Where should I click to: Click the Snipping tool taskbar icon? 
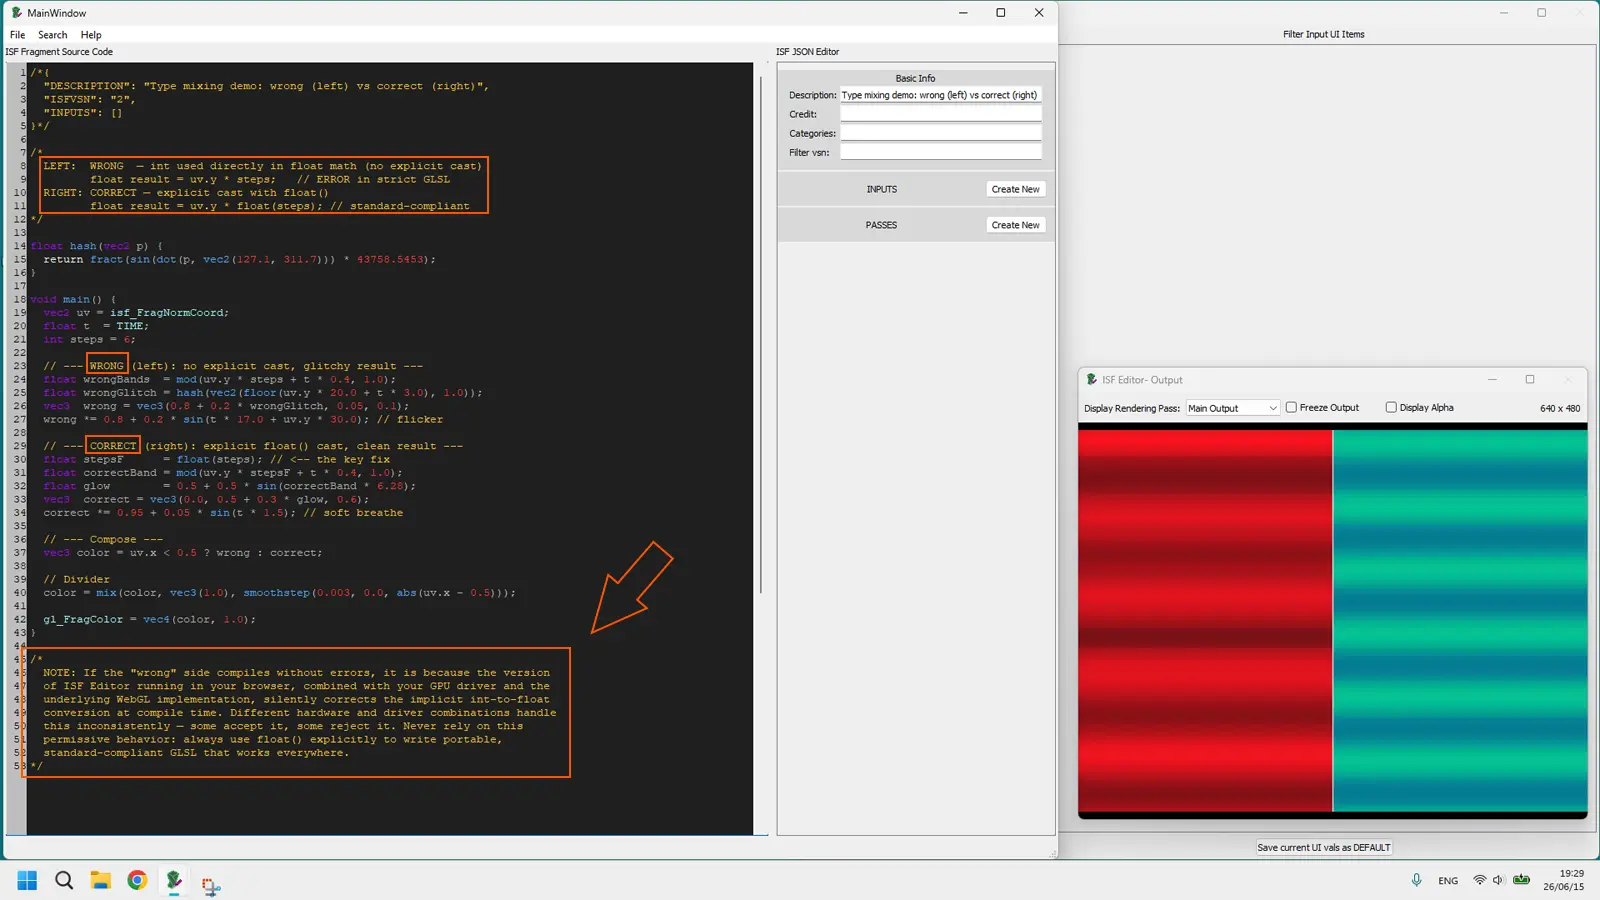click(x=210, y=885)
